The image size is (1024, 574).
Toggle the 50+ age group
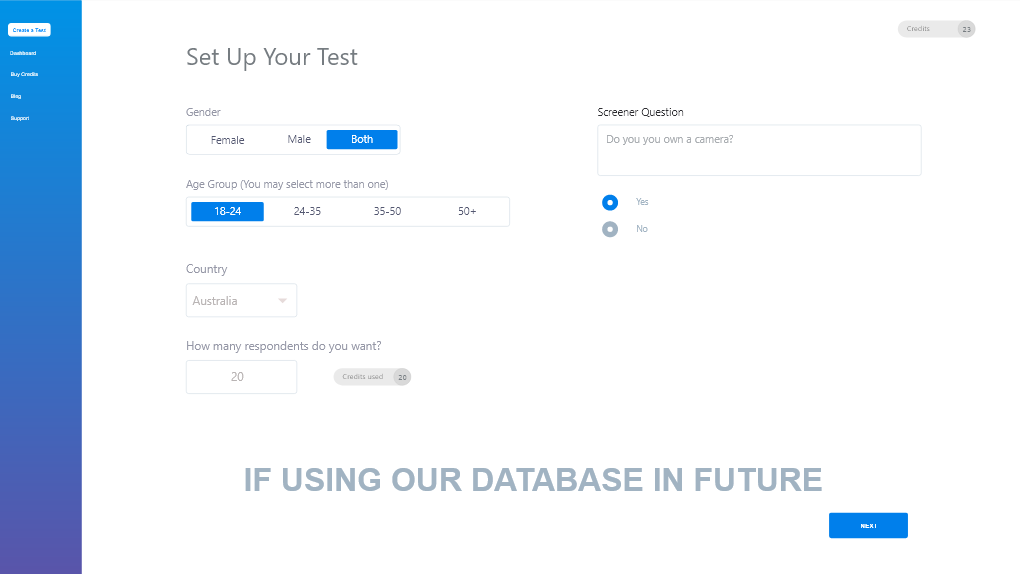point(467,212)
